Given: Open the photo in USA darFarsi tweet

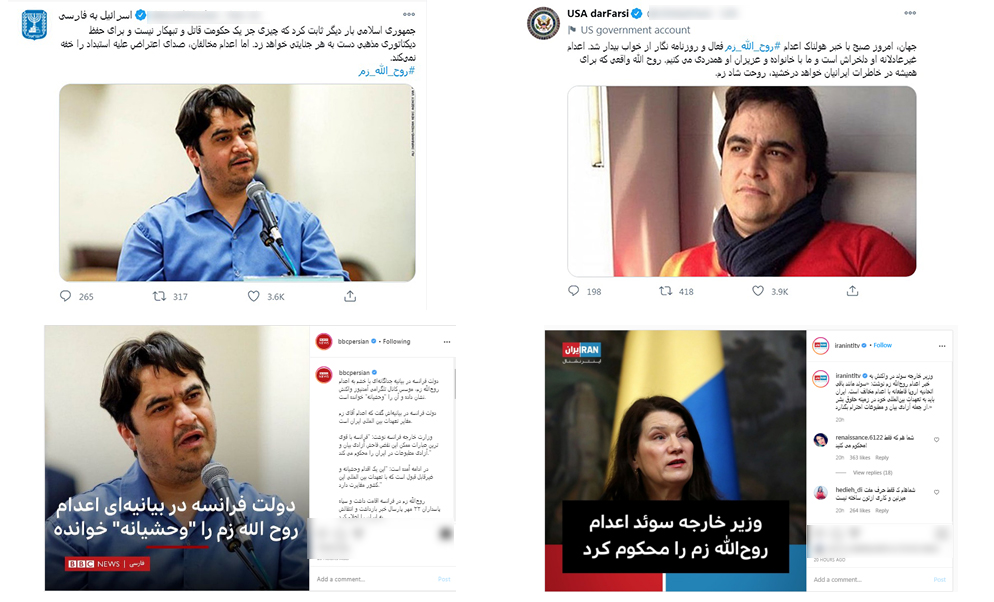Looking at the screenshot, I should coord(742,181).
